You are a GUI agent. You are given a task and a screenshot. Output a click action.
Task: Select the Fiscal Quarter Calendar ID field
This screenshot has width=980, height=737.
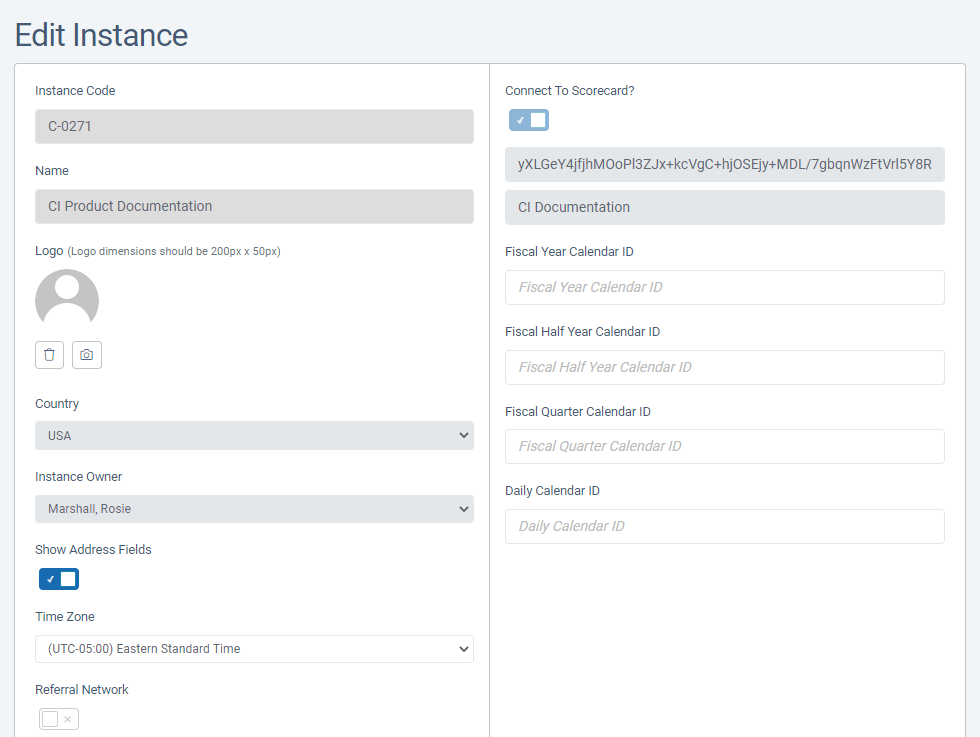click(724, 446)
